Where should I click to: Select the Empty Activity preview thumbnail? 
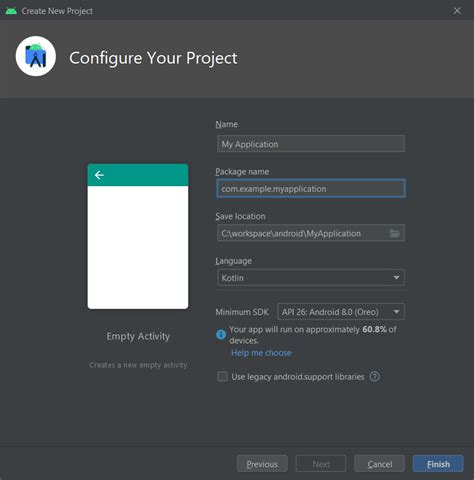coord(138,236)
